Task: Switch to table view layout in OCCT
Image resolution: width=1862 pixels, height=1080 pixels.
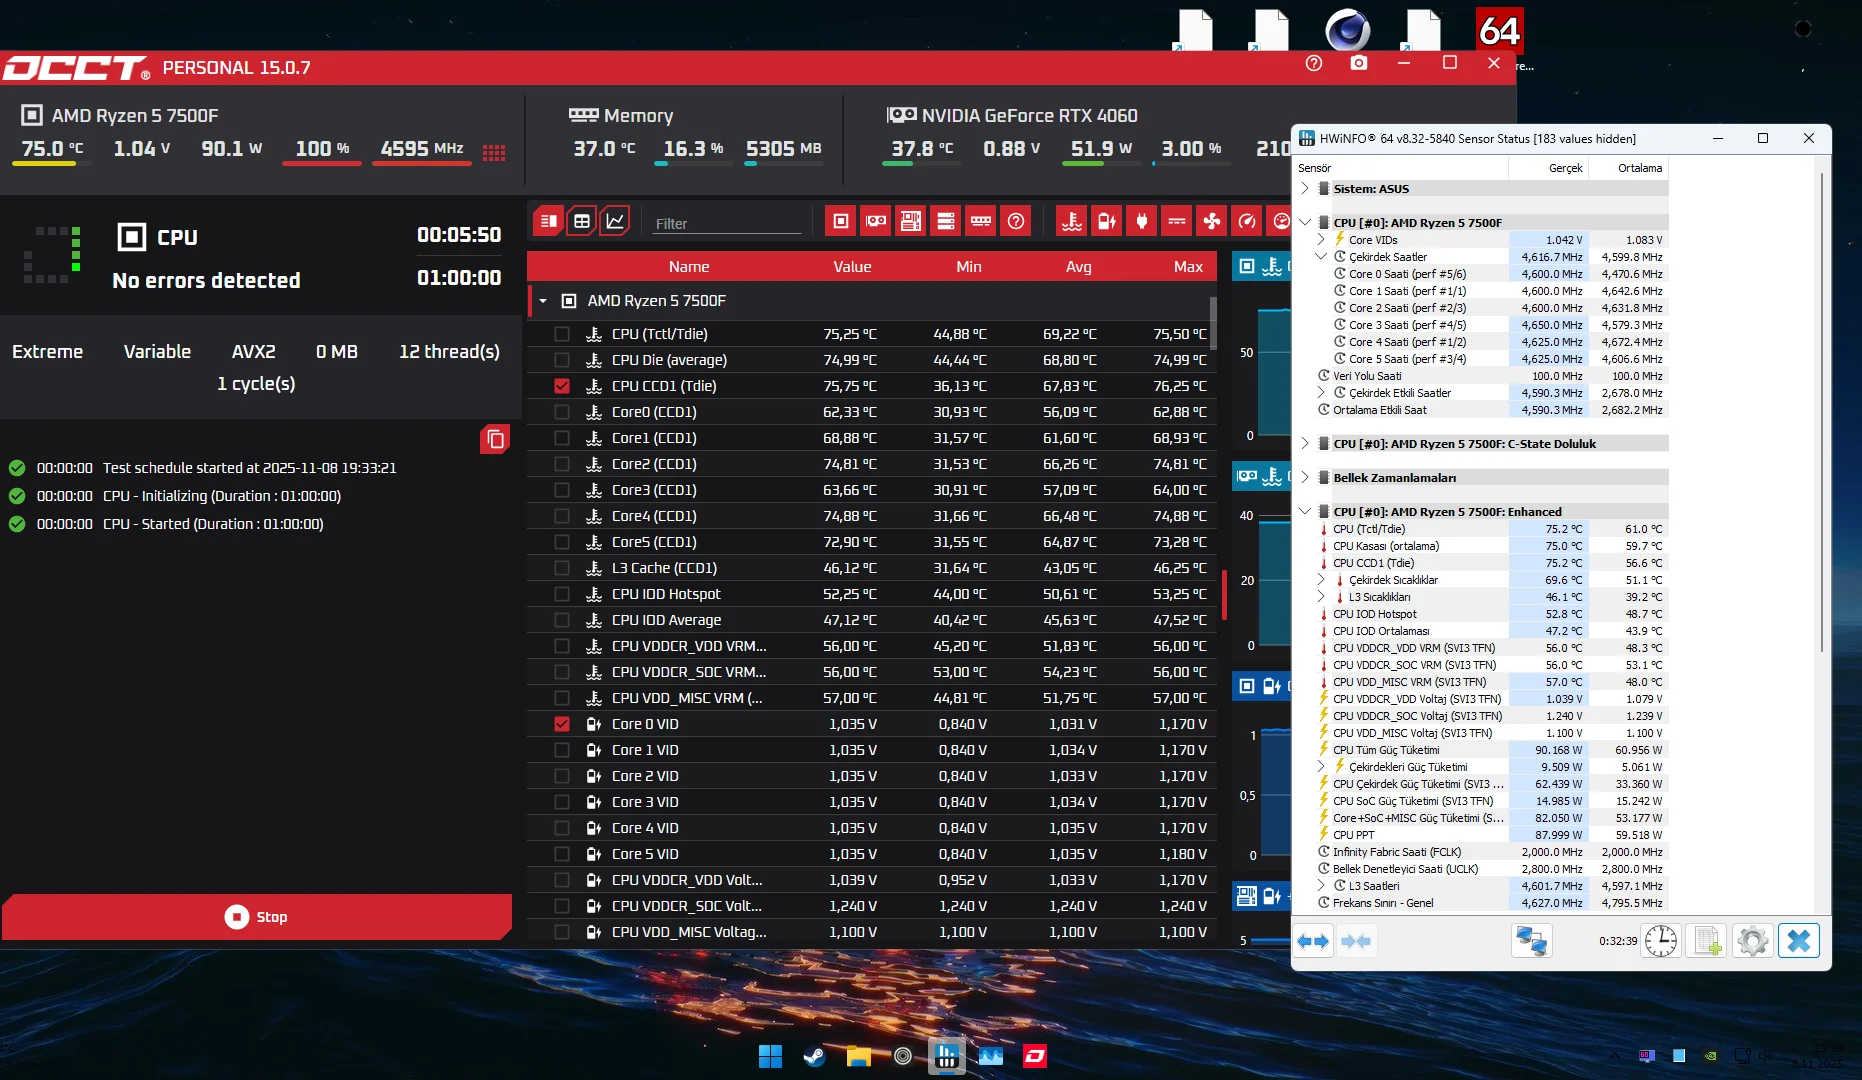Action: (582, 221)
